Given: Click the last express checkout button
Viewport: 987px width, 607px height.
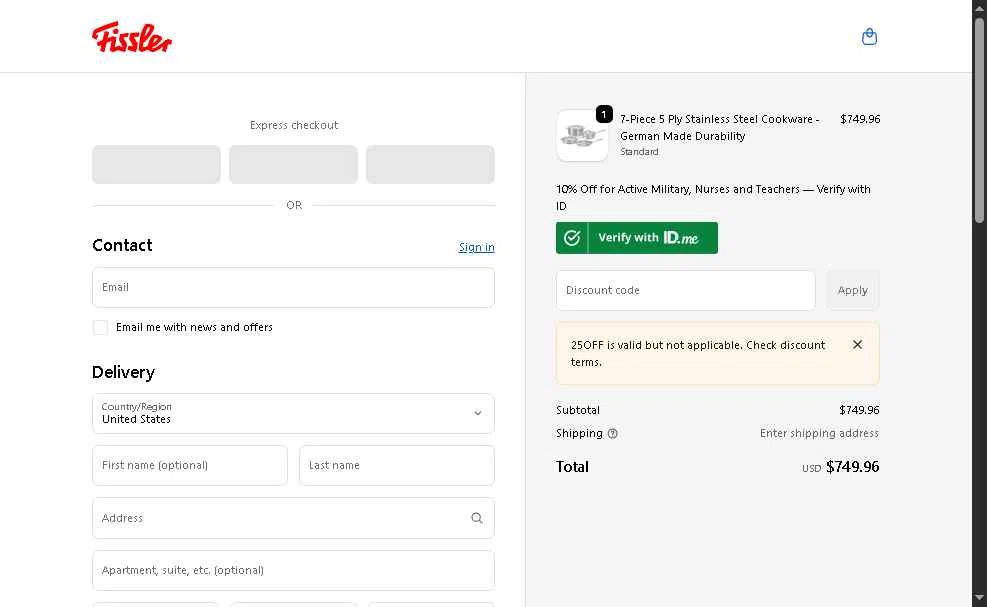Looking at the screenshot, I should click(x=431, y=164).
